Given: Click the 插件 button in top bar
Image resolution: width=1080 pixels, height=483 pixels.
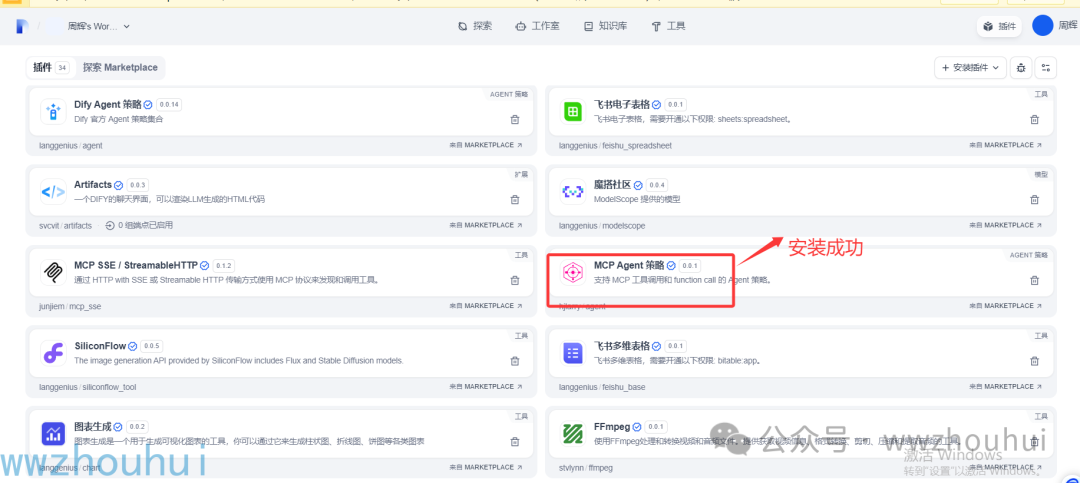Looking at the screenshot, I should tap(999, 26).
